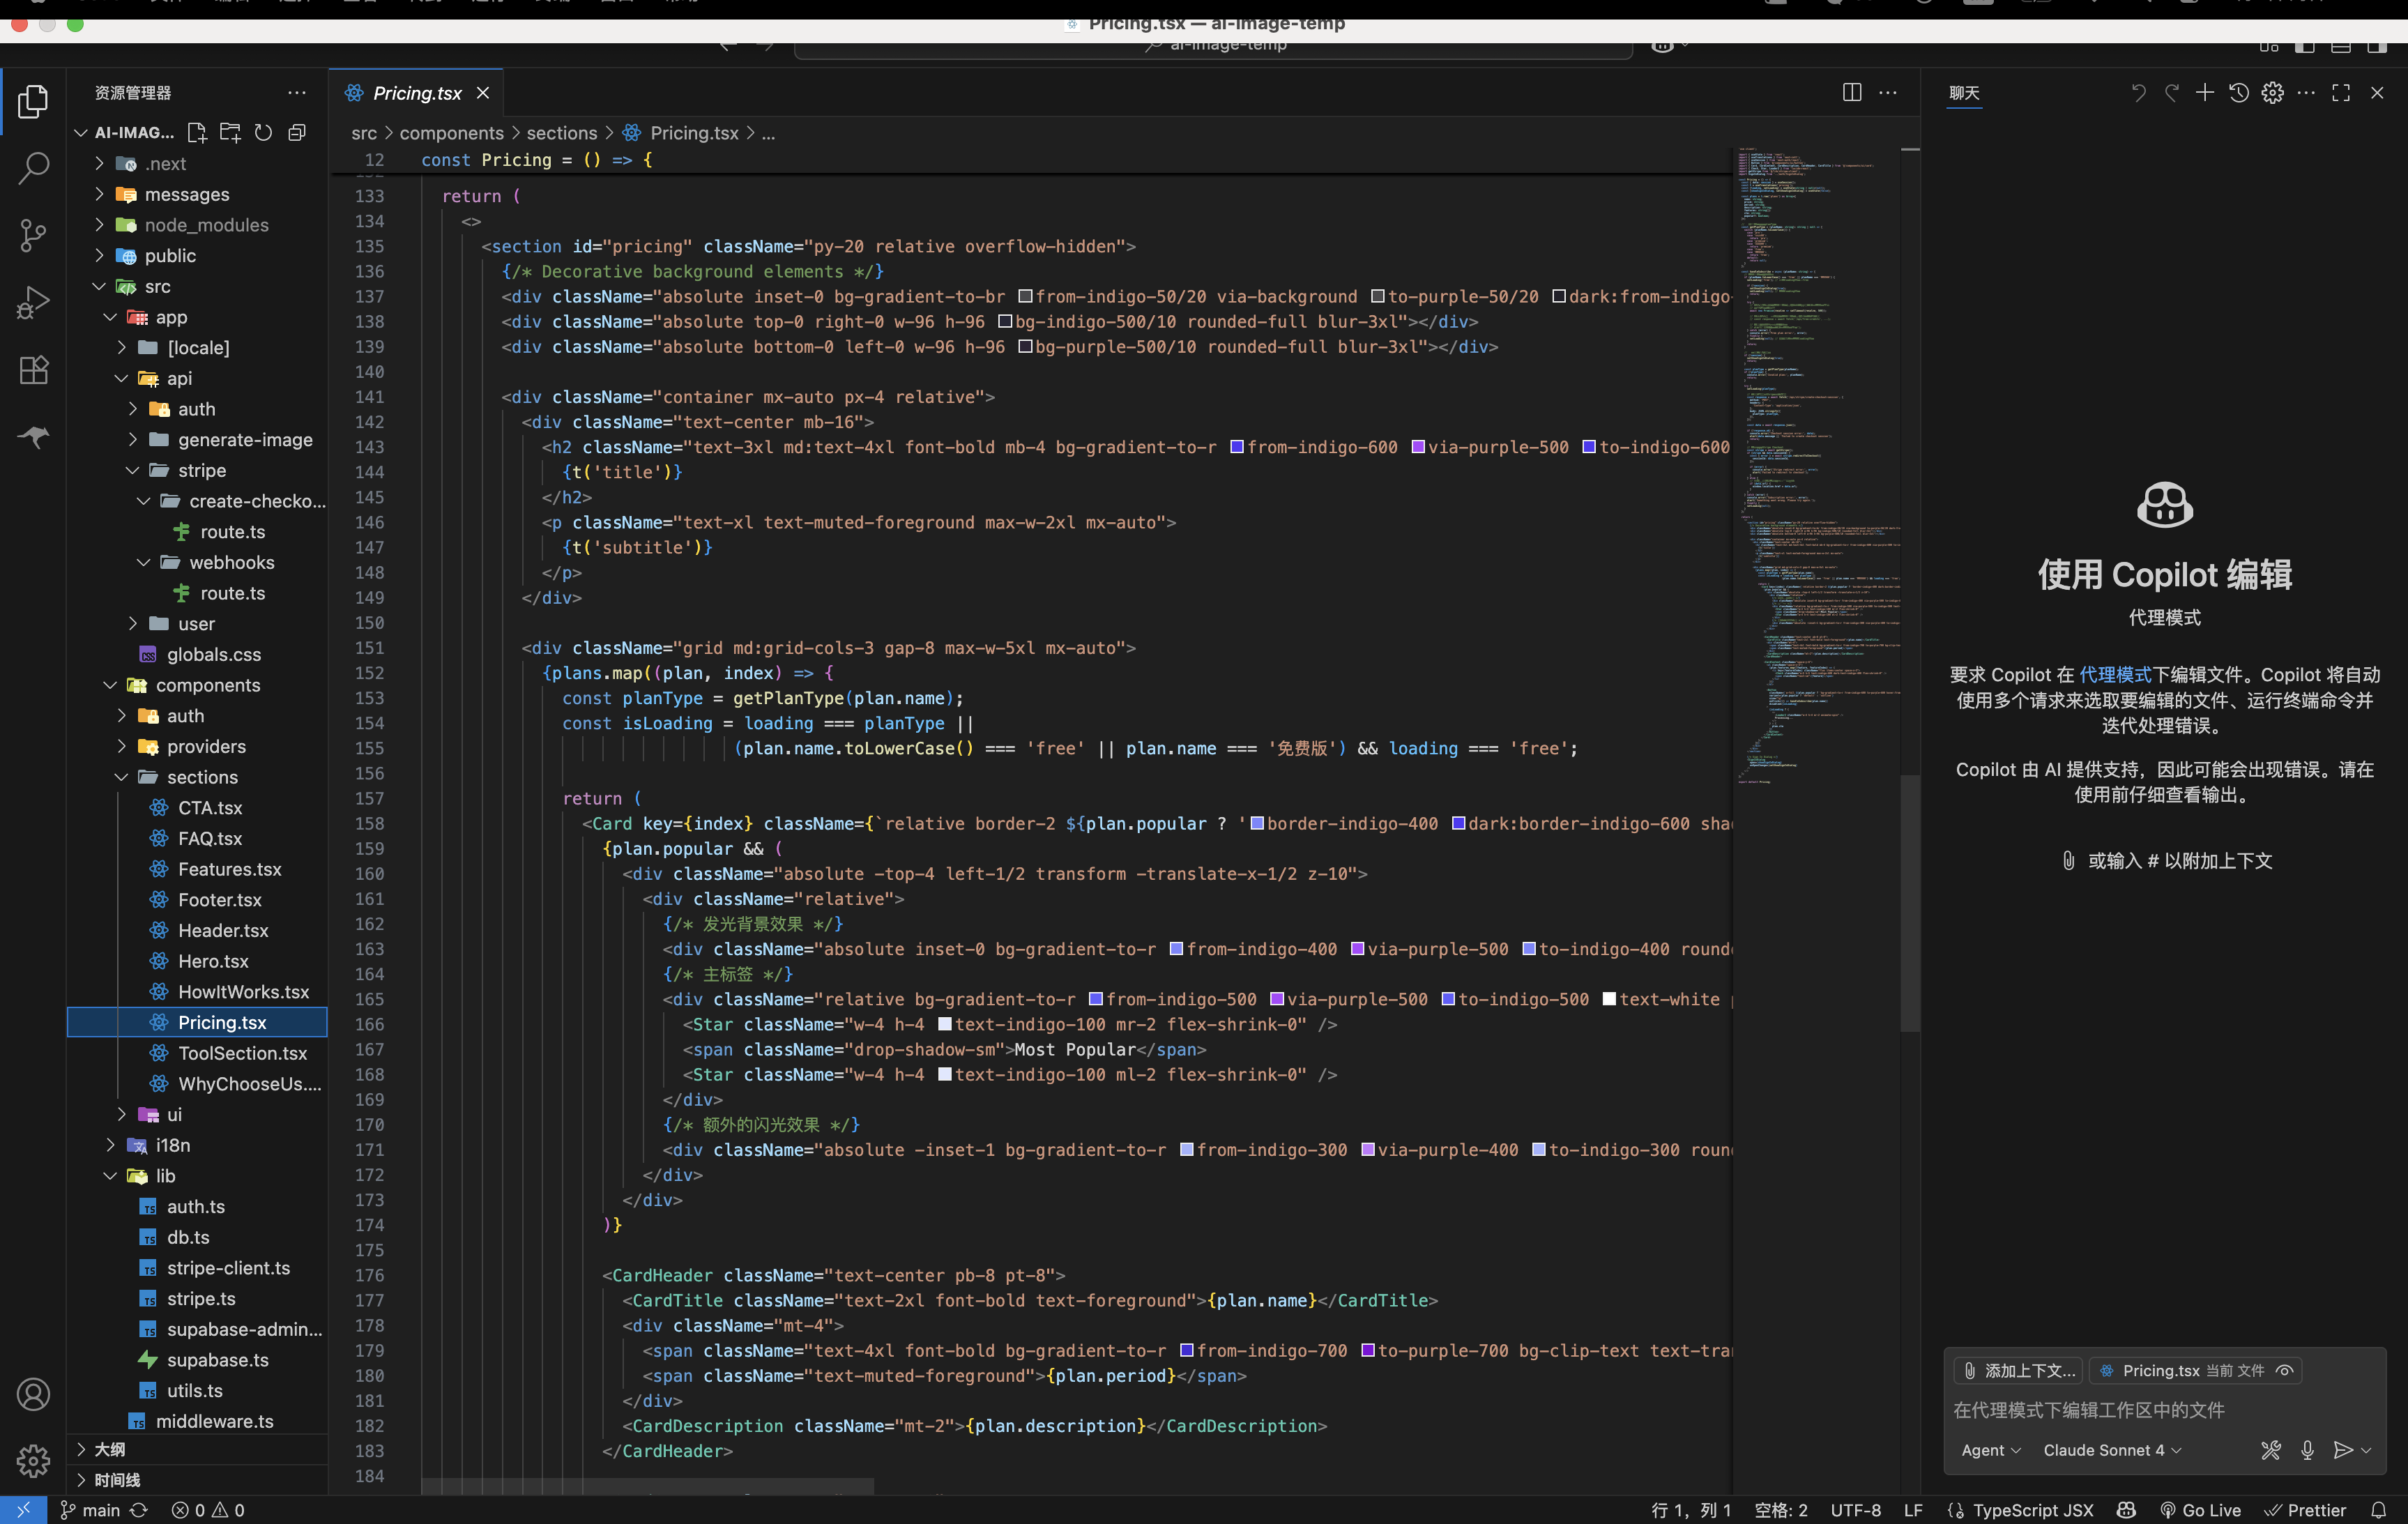Click Prettier in status bar
The height and width of the screenshot is (1524, 2408).
point(2305,1510)
